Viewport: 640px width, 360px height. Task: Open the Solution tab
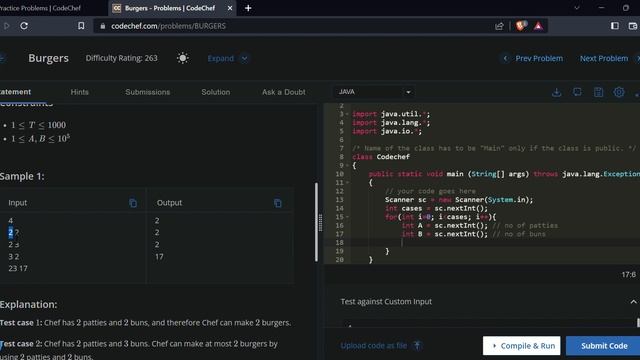216,92
